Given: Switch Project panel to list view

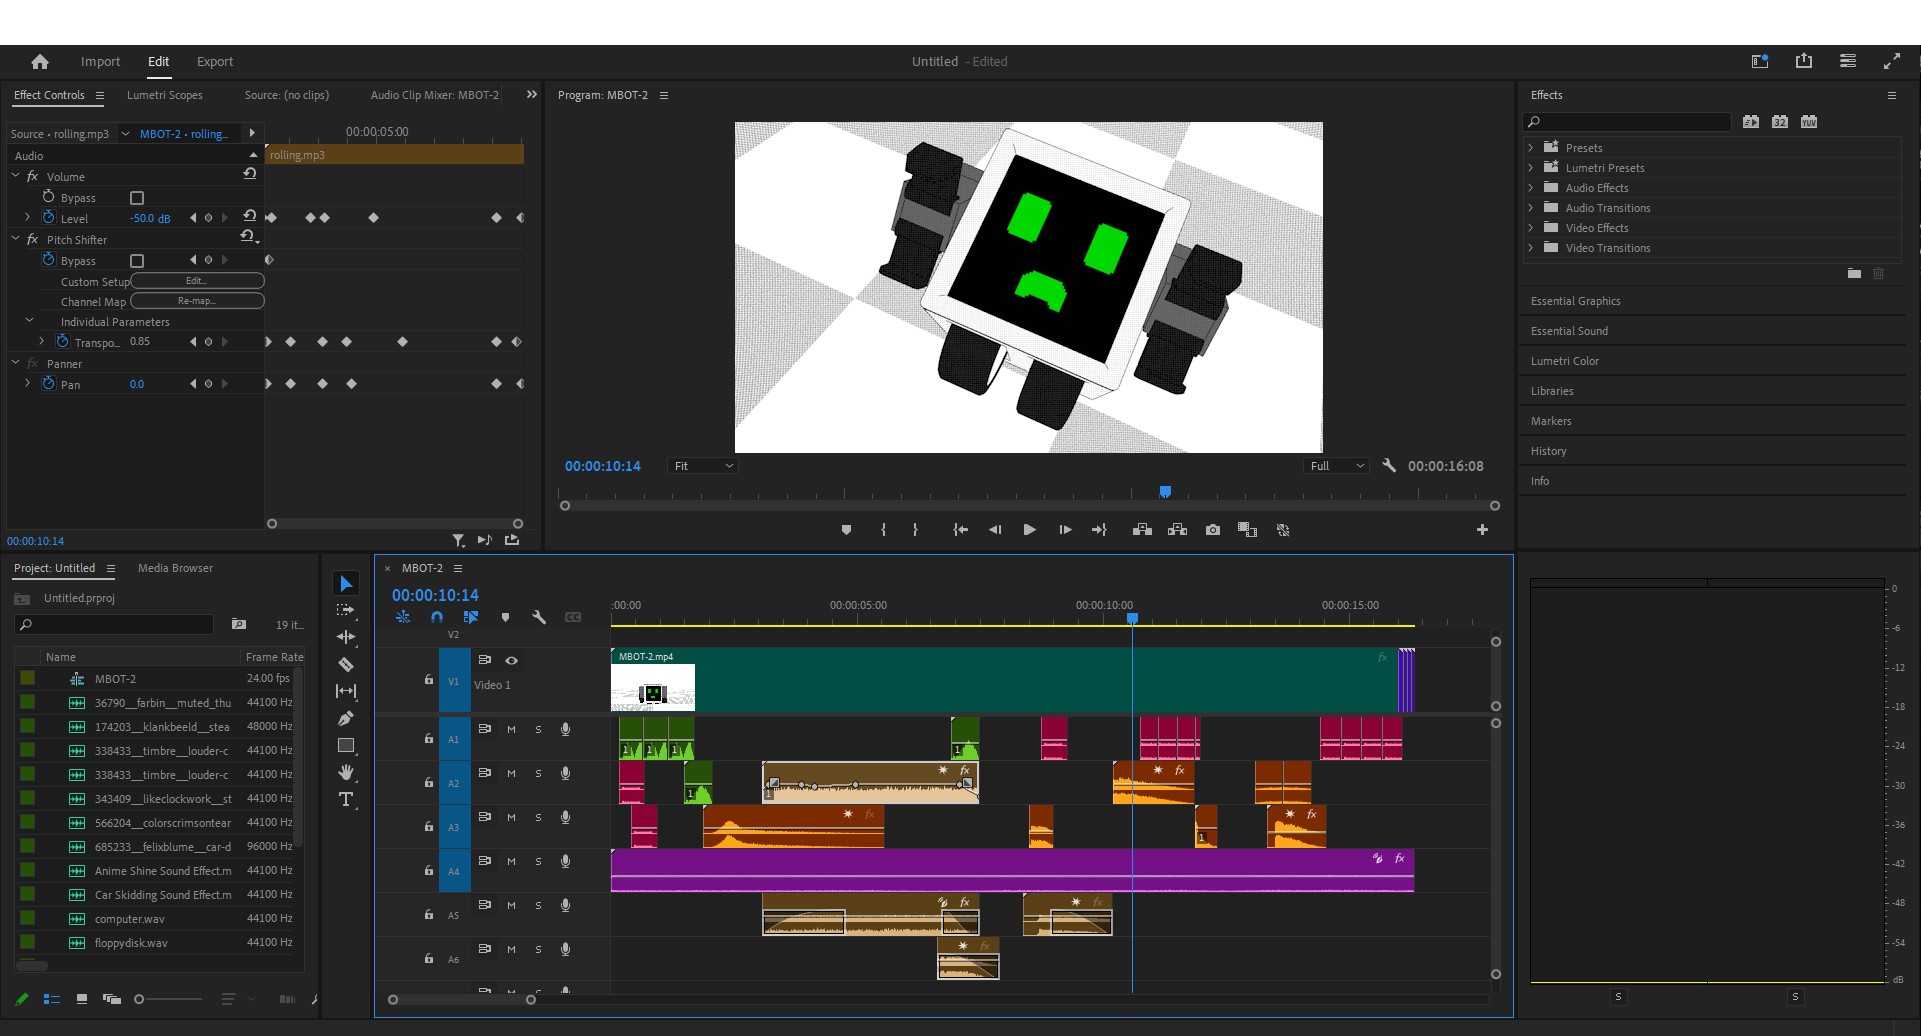Looking at the screenshot, I should (52, 999).
